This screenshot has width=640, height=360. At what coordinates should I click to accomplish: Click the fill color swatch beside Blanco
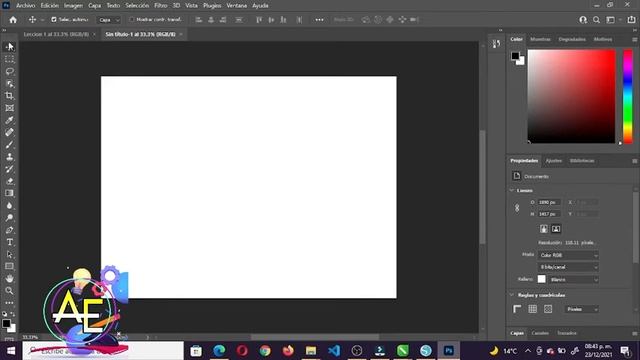point(541,279)
